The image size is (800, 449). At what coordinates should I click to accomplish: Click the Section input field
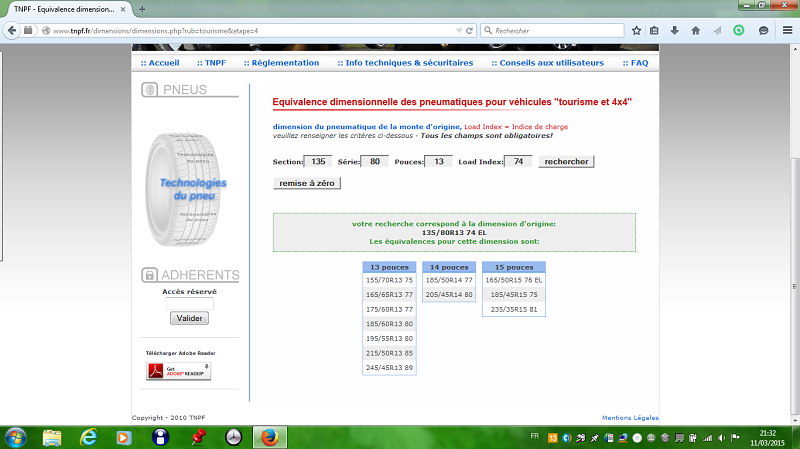(319, 161)
